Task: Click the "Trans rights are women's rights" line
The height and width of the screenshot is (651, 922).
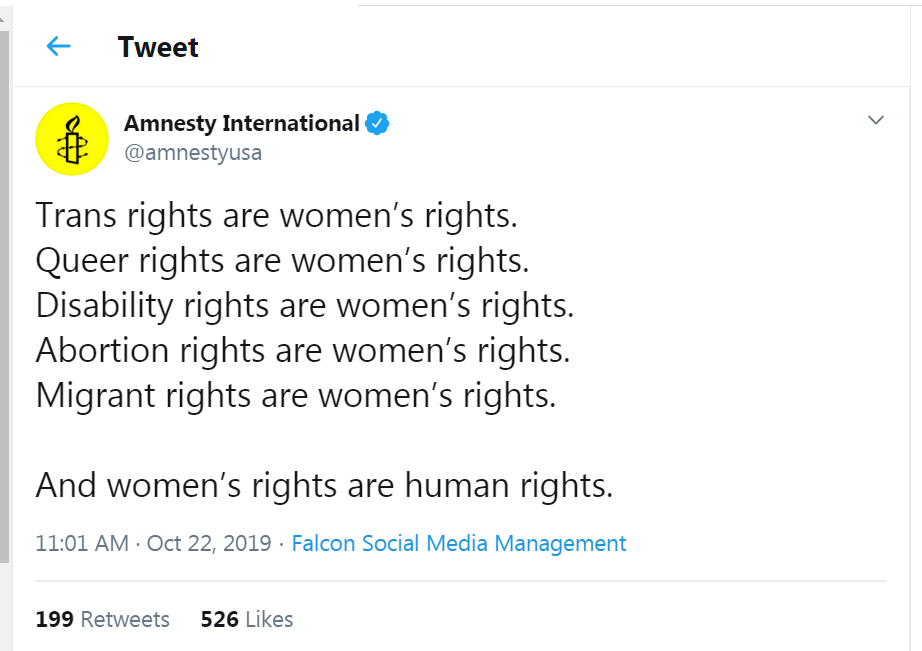Action: [x=277, y=215]
